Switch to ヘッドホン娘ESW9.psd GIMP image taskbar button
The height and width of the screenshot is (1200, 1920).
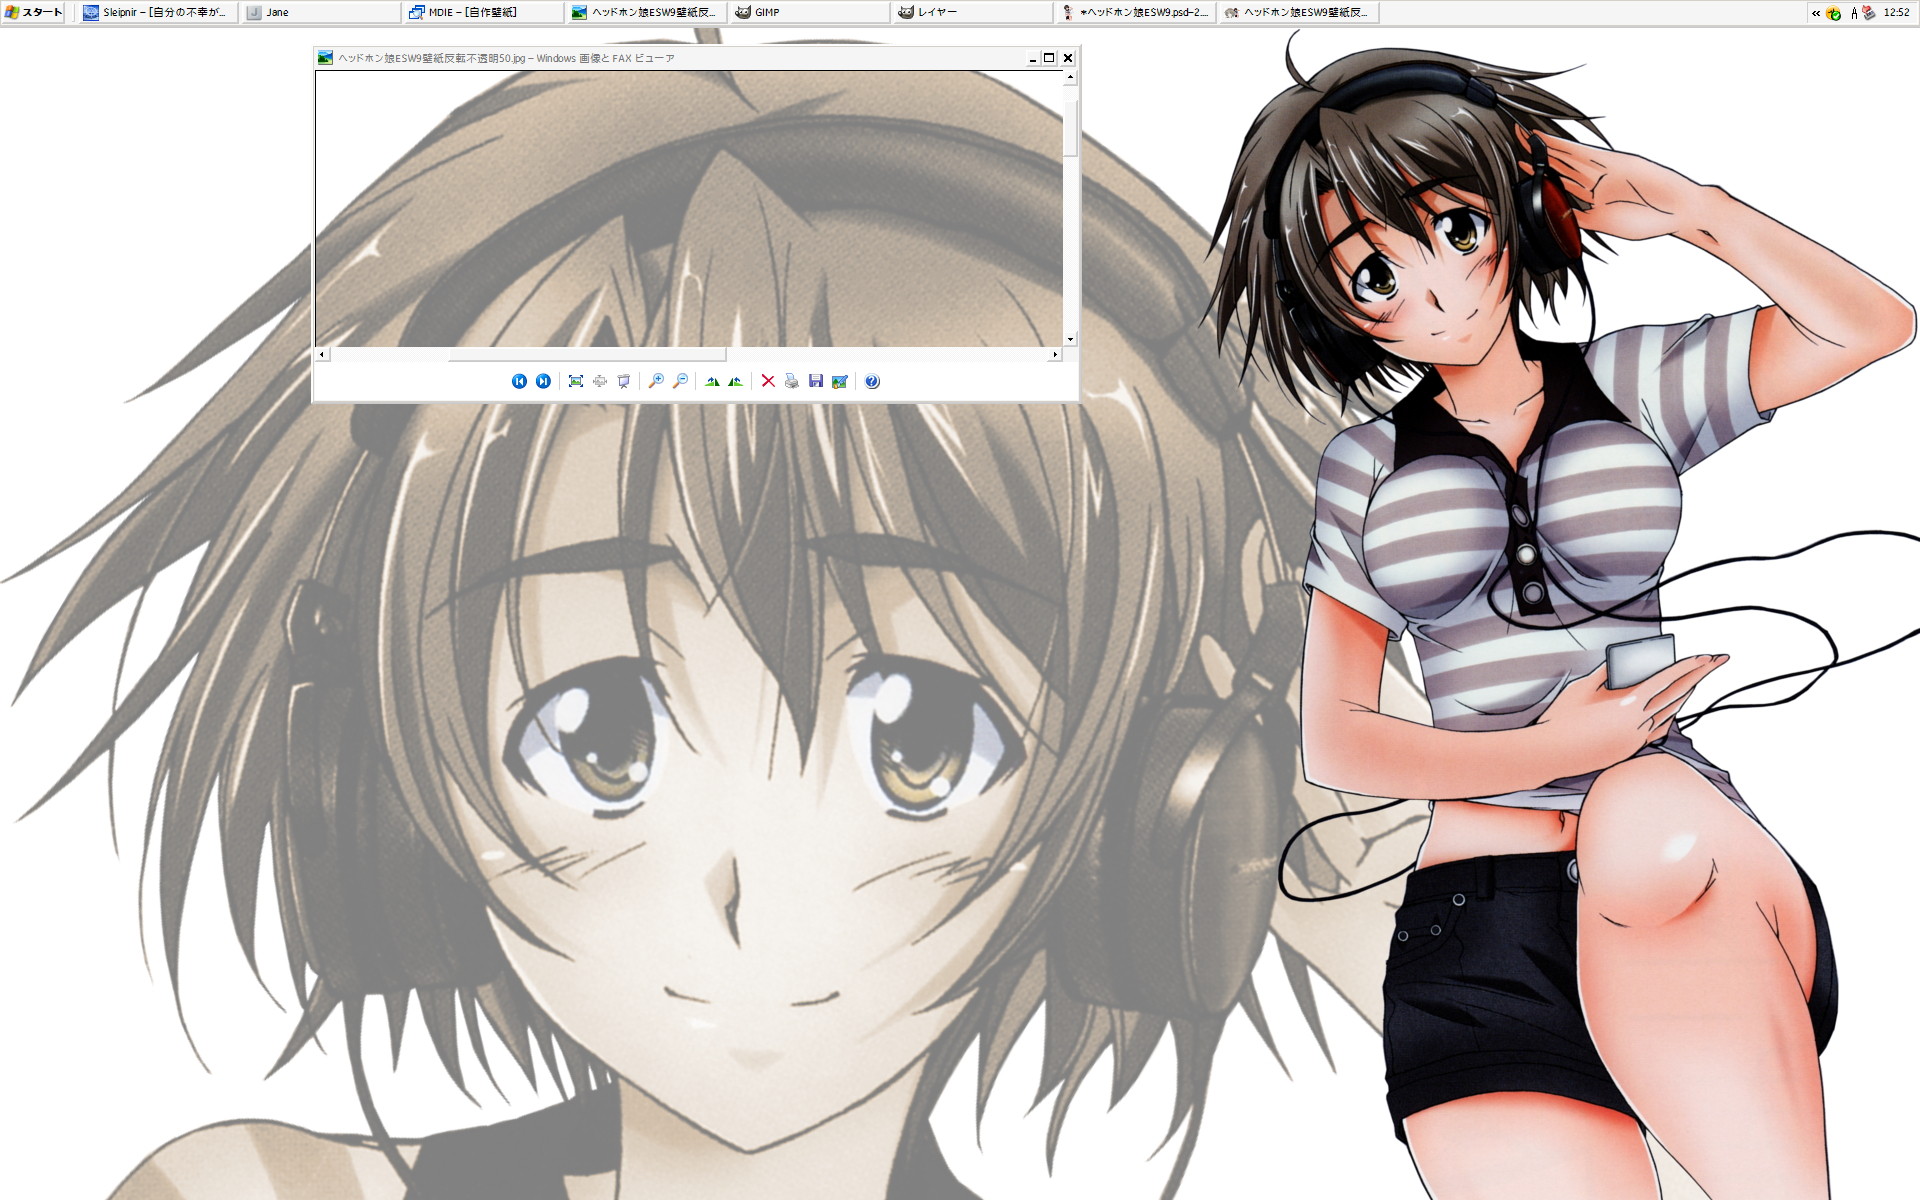coord(1135,12)
